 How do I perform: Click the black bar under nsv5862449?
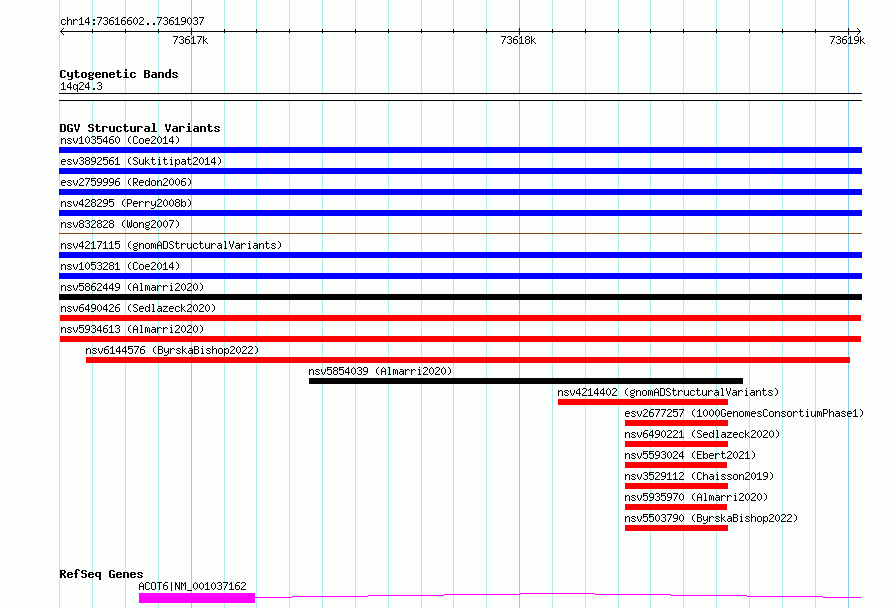tap(460, 297)
